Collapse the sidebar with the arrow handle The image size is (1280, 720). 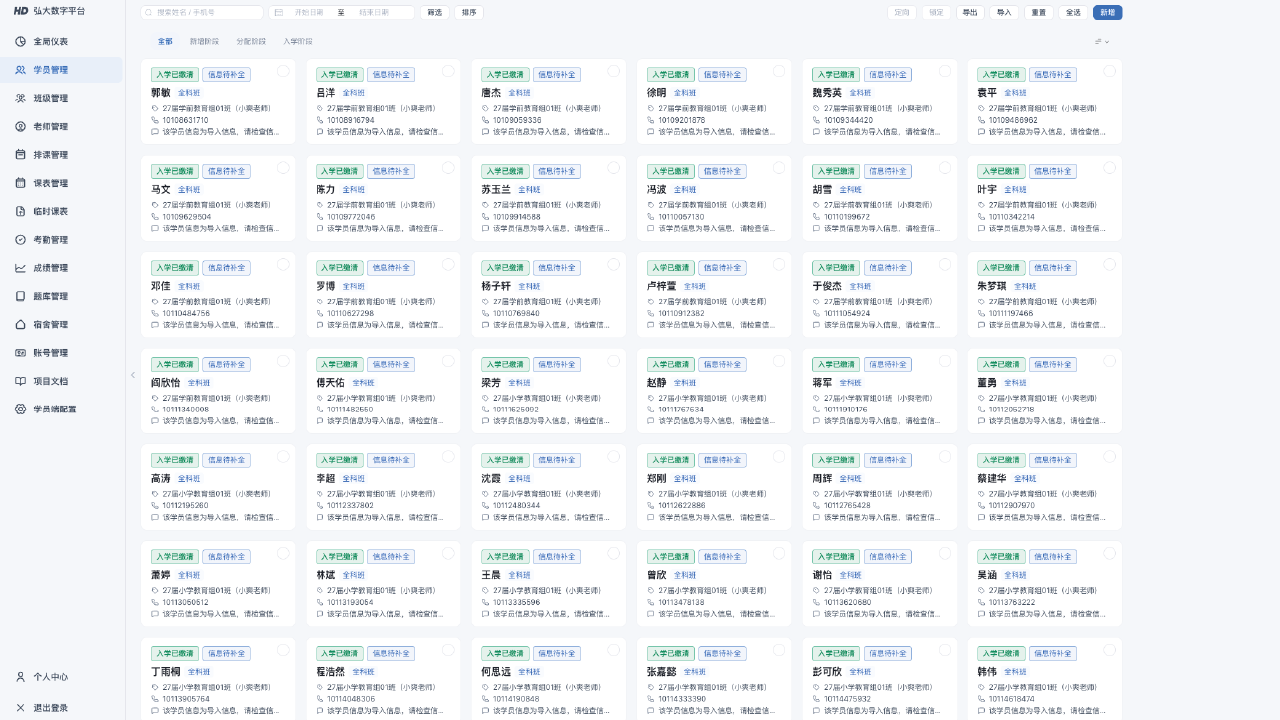coord(133,375)
